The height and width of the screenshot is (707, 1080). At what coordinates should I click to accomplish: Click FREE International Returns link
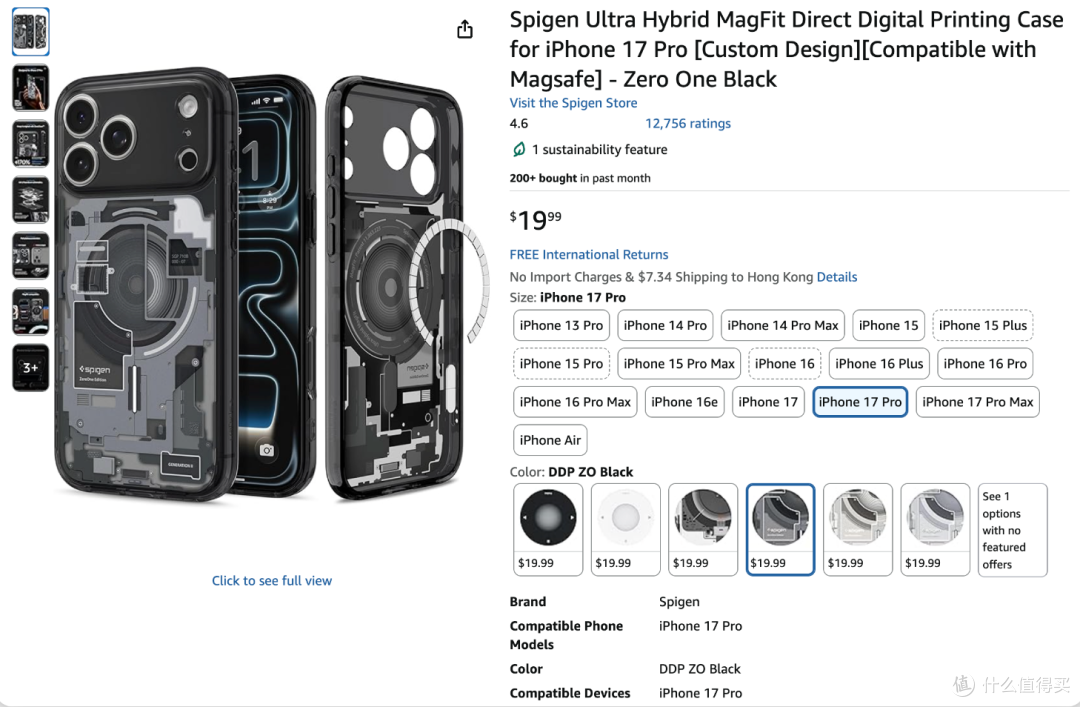click(x=589, y=254)
